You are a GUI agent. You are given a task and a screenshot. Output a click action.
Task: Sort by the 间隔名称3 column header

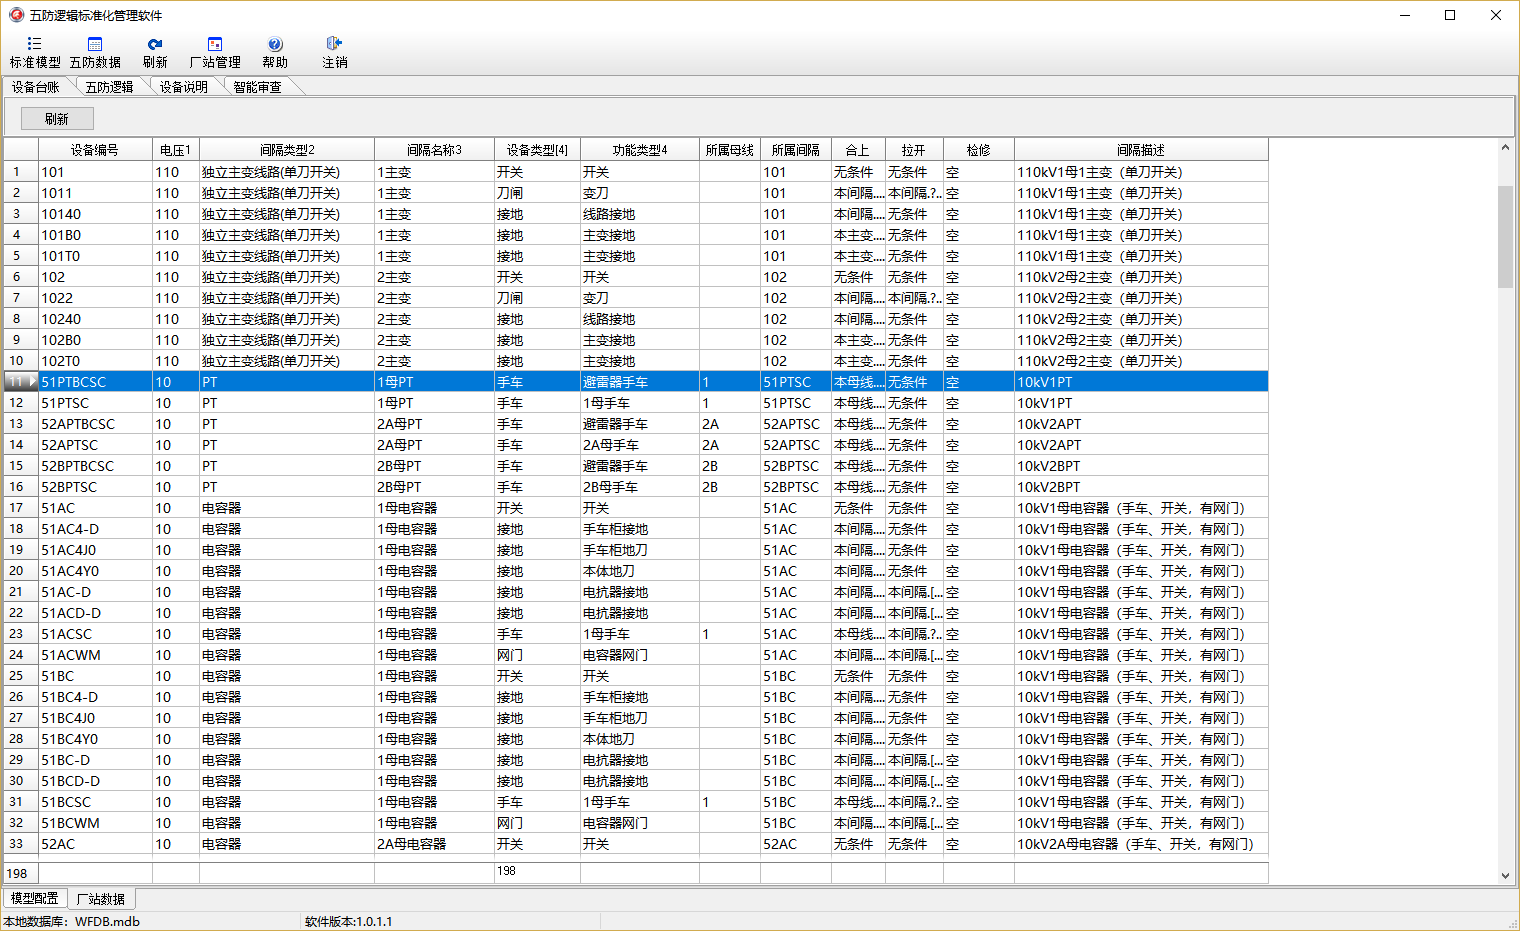tap(434, 150)
